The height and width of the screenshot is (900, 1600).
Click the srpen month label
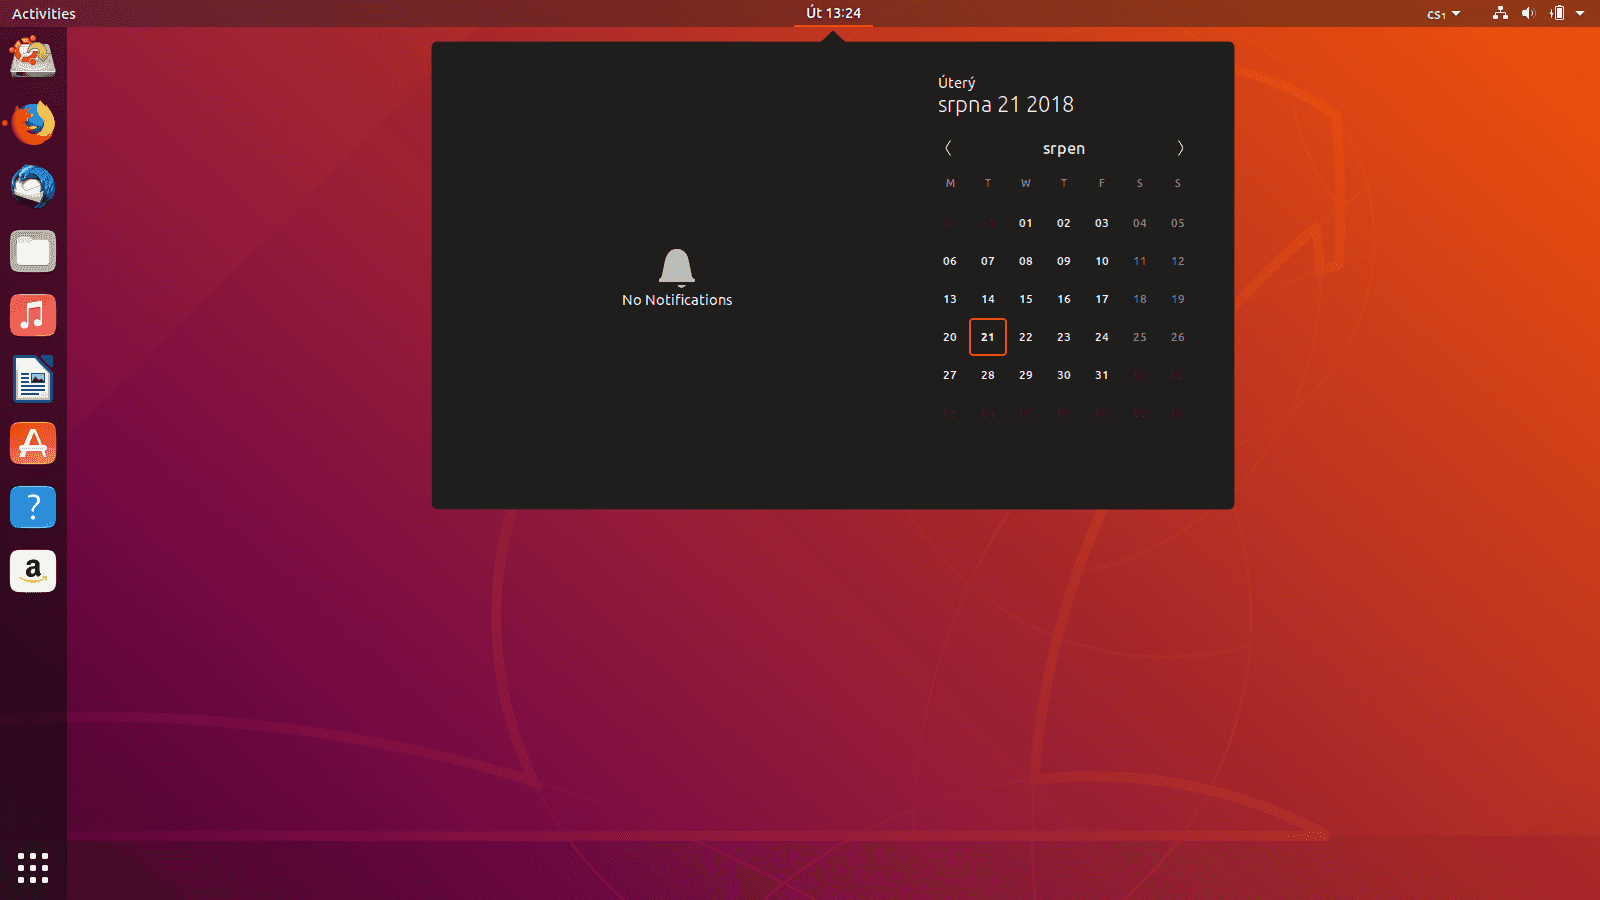1063,148
